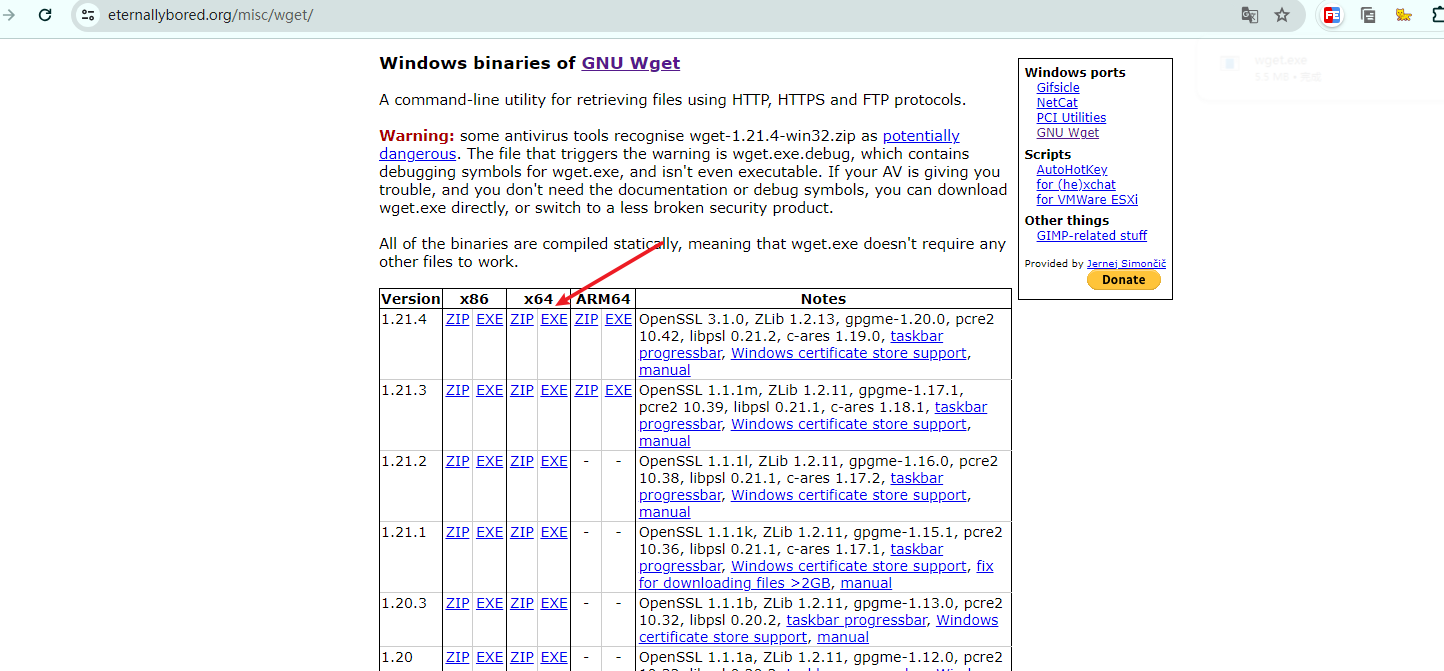This screenshot has width=1444, height=671.
Task: Download 1.21.3 x86 EXE
Action: (x=490, y=390)
